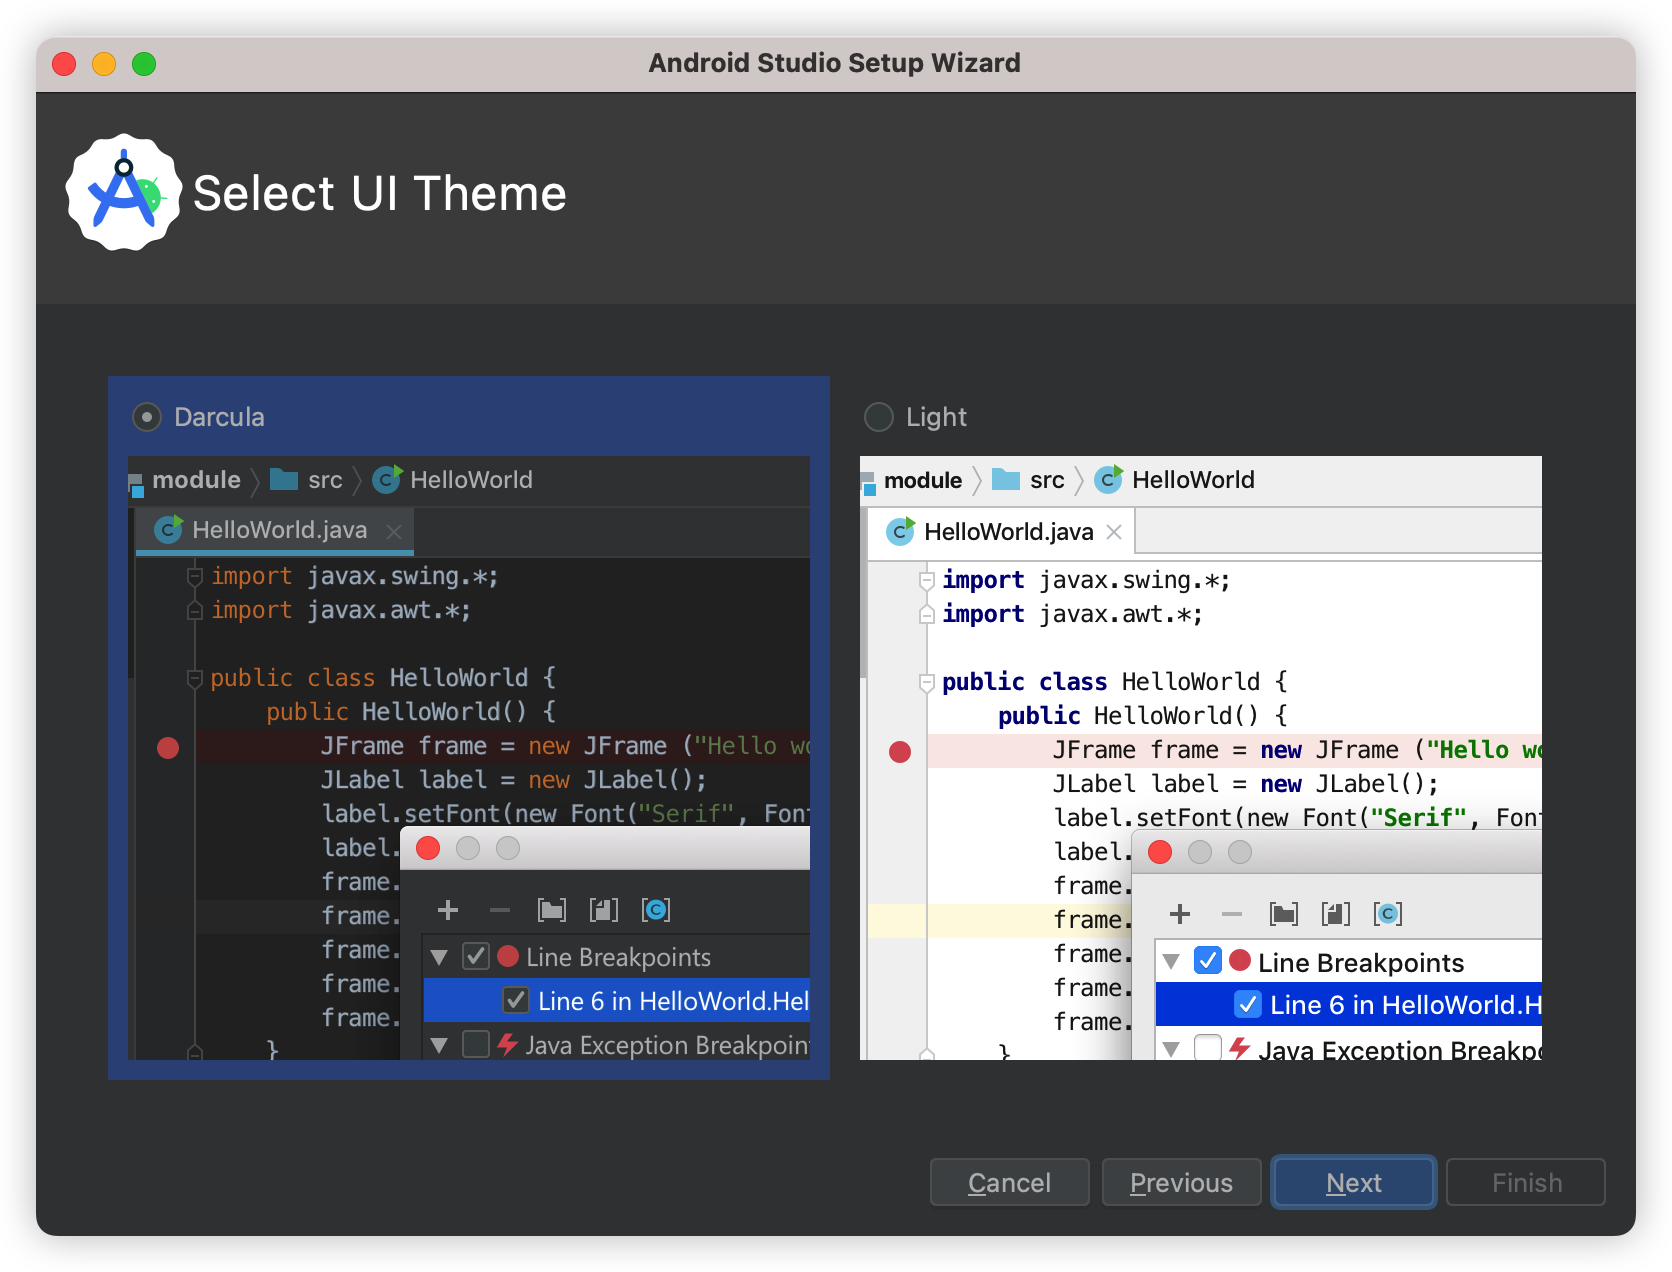Click group-by-package folder icon in Darcula preview

[552, 910]
